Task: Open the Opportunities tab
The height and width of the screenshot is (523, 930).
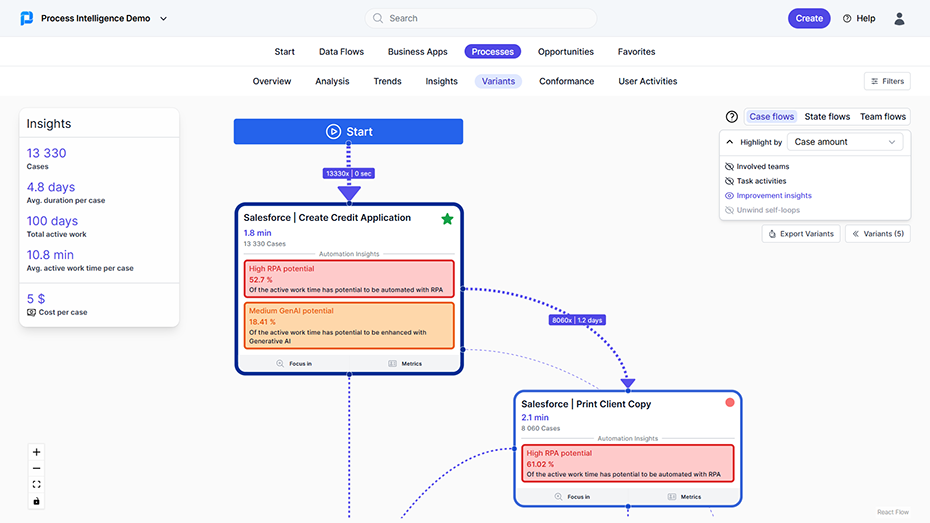Action: pyautogui.click(x=566, y=52)
